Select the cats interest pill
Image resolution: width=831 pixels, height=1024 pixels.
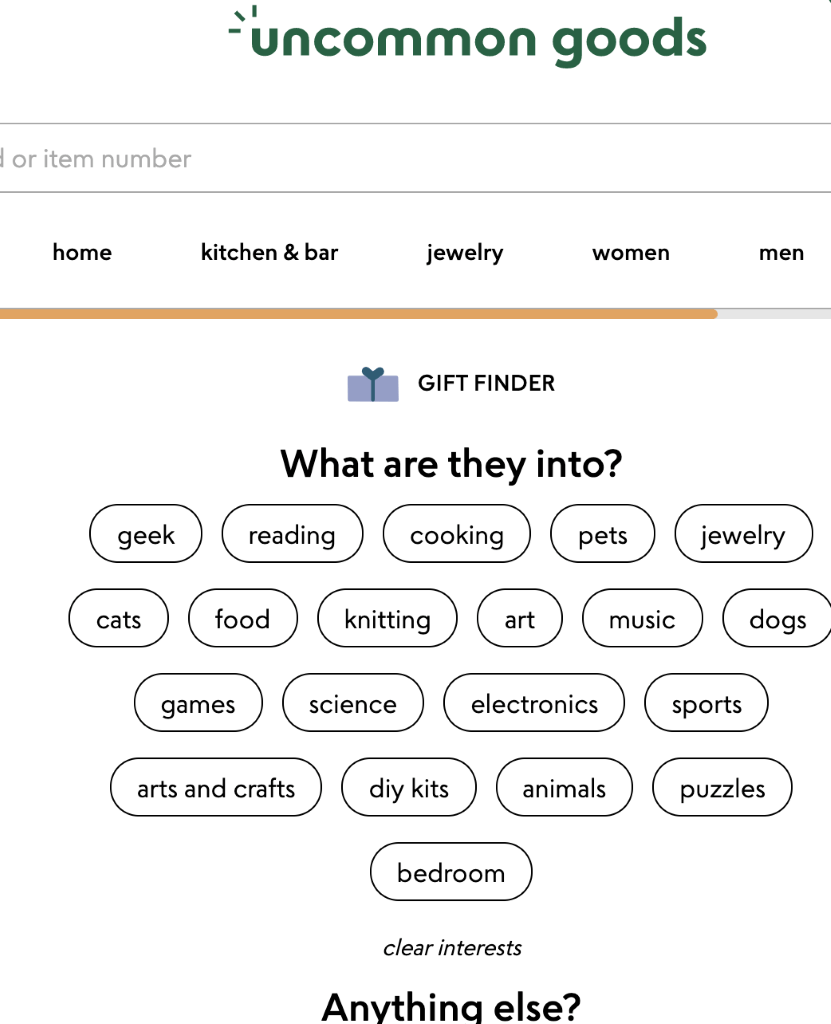tap(118, 618)
